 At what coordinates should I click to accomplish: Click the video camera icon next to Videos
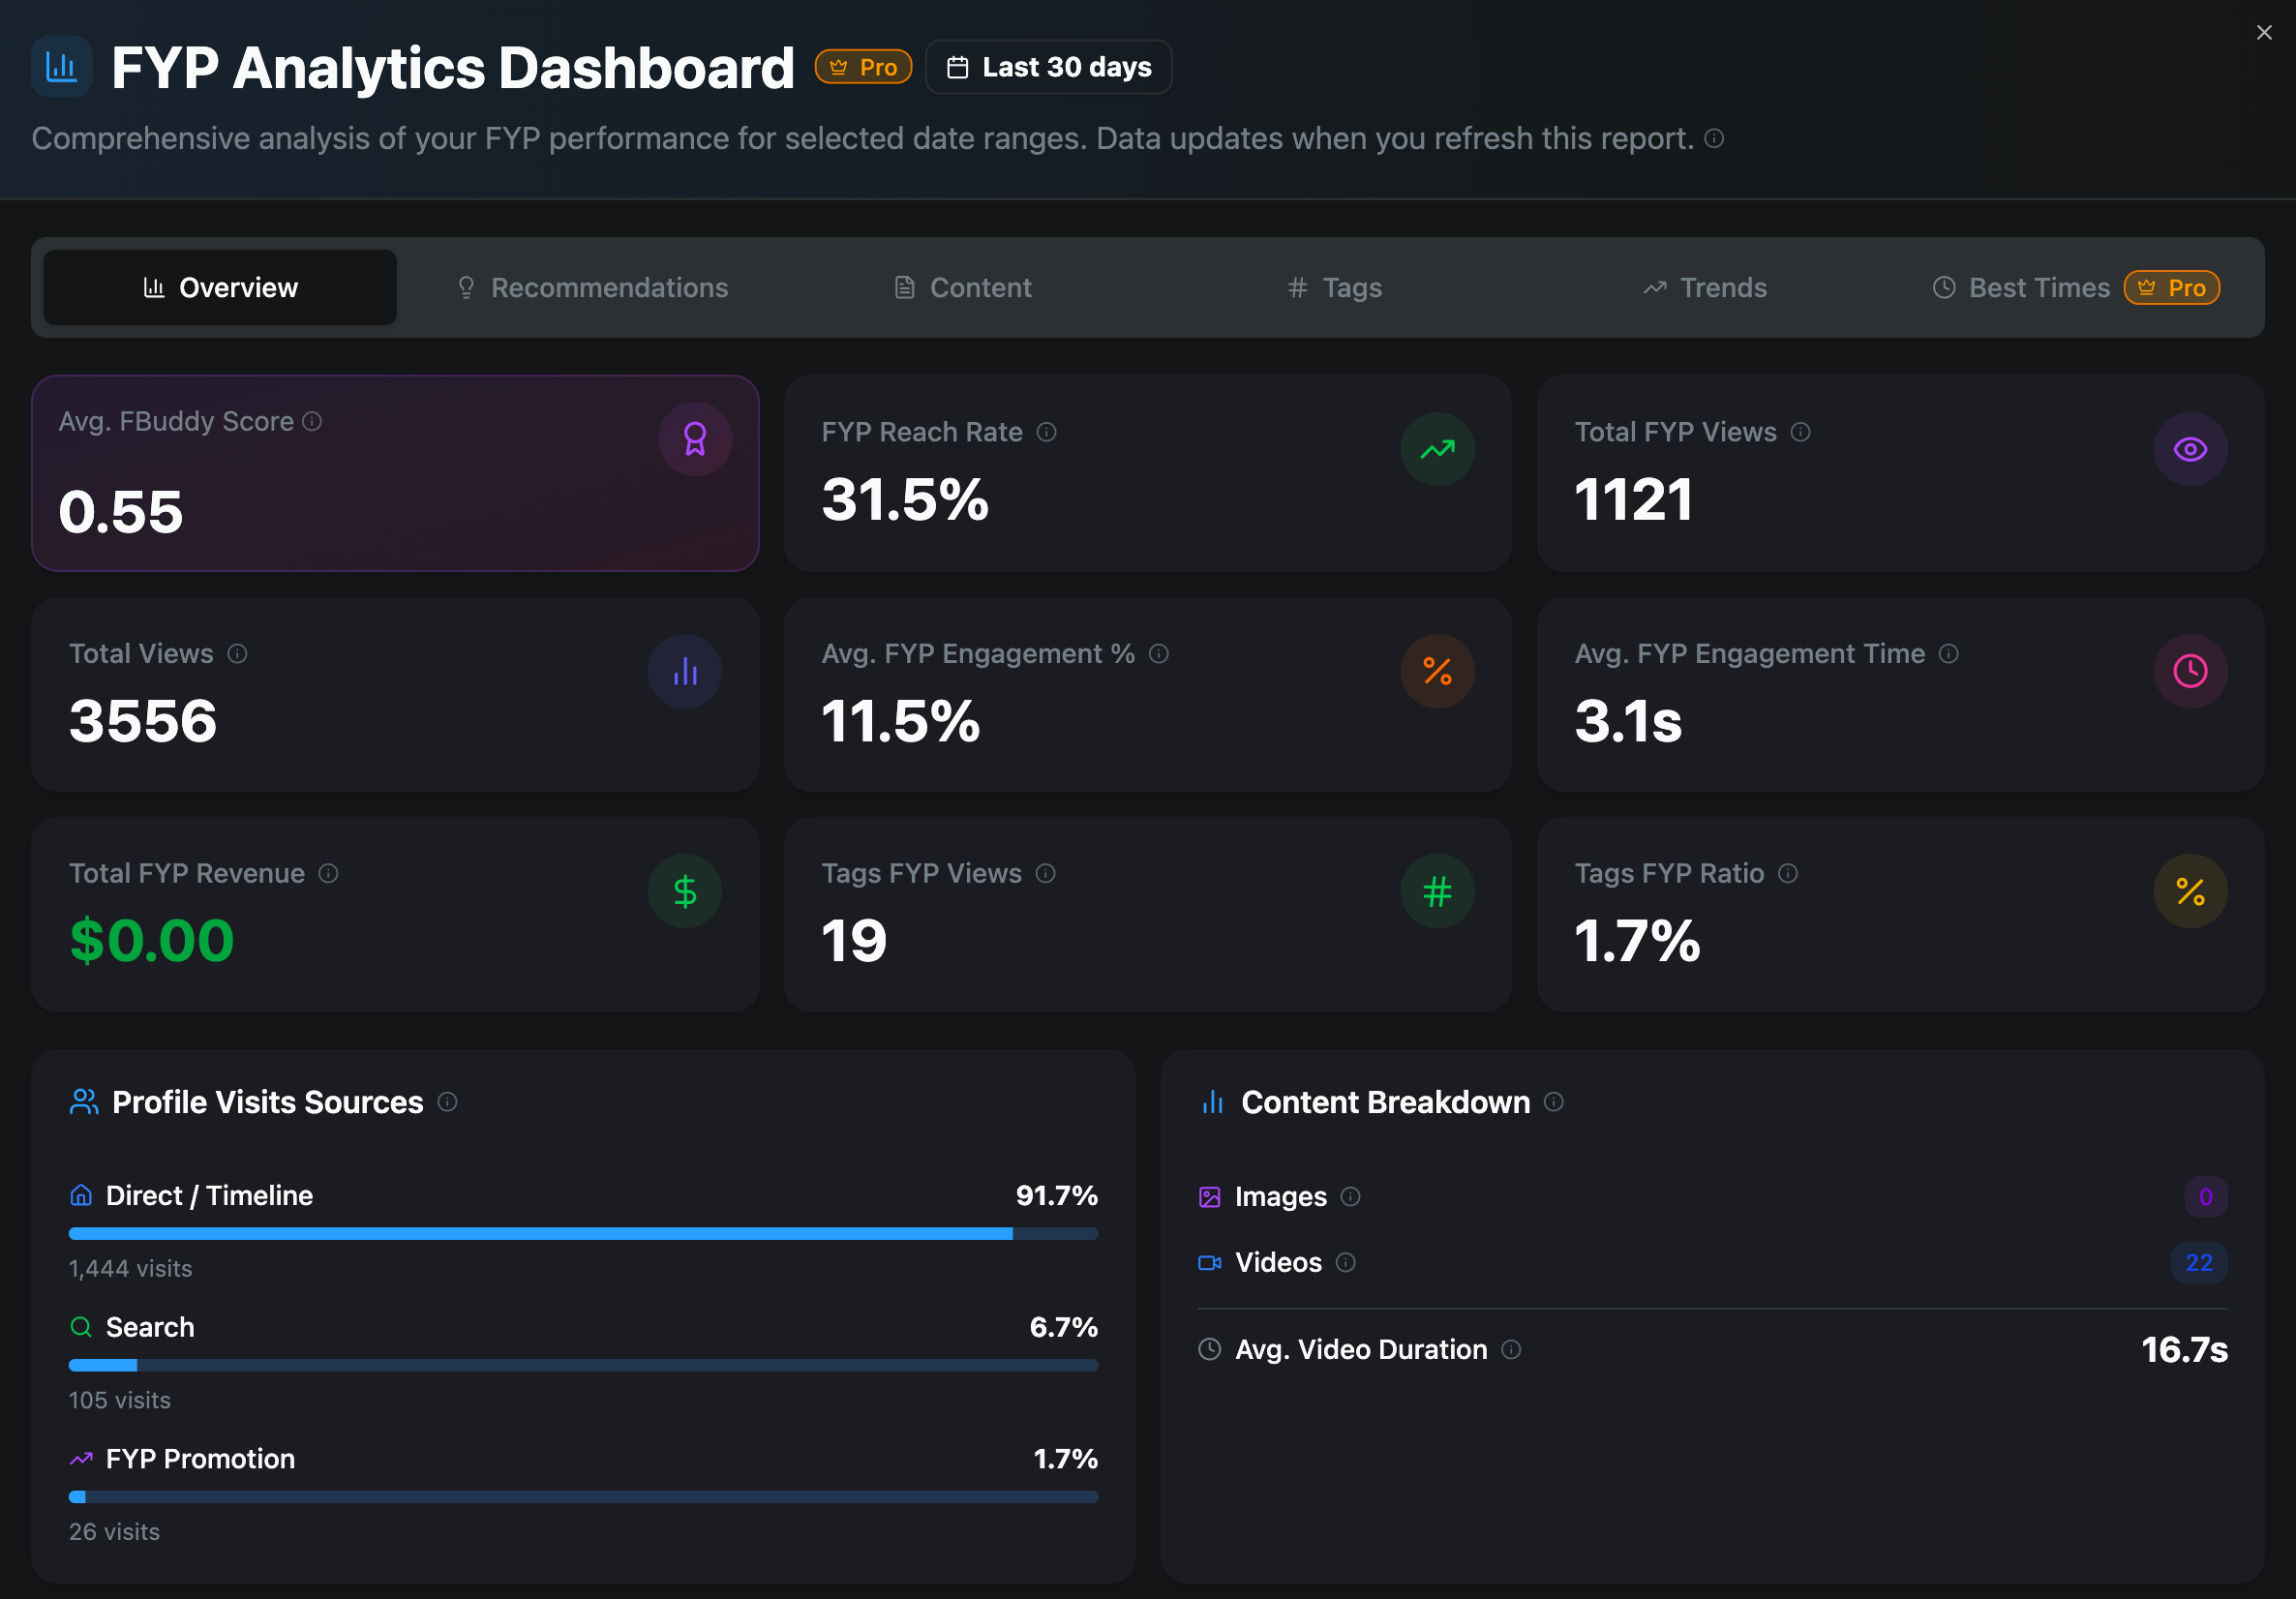click(x=1210, y=1262)
